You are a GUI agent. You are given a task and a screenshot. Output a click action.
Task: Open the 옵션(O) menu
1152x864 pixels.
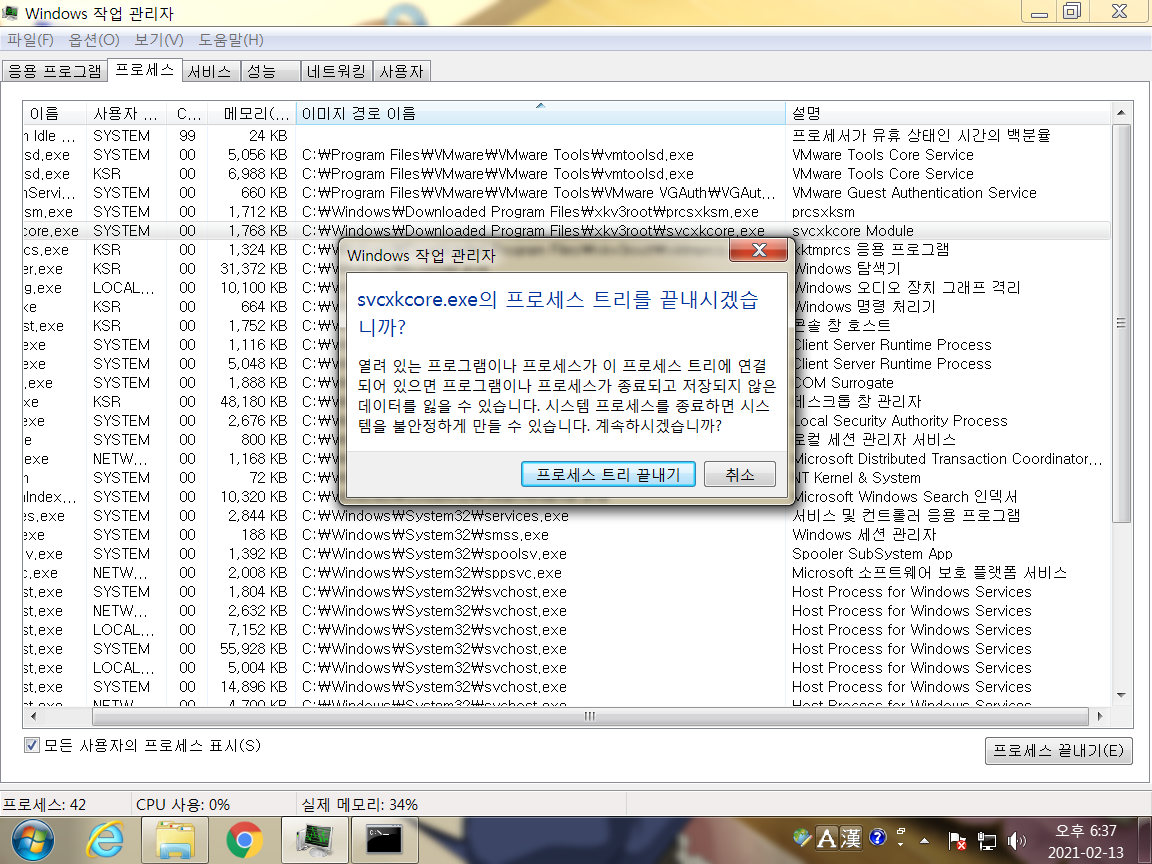(93, 40)
